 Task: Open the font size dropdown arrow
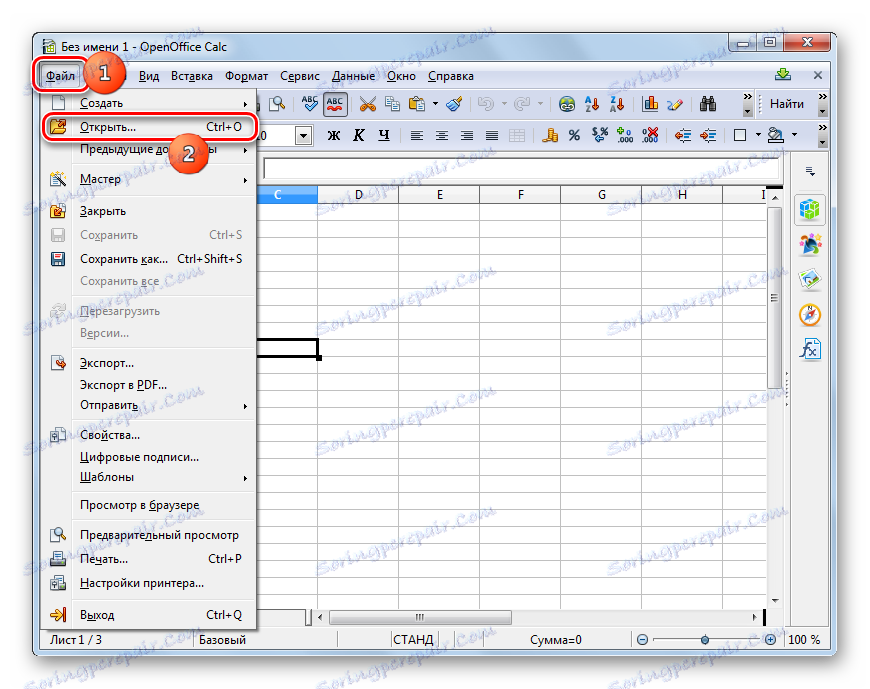pos(303,135)
